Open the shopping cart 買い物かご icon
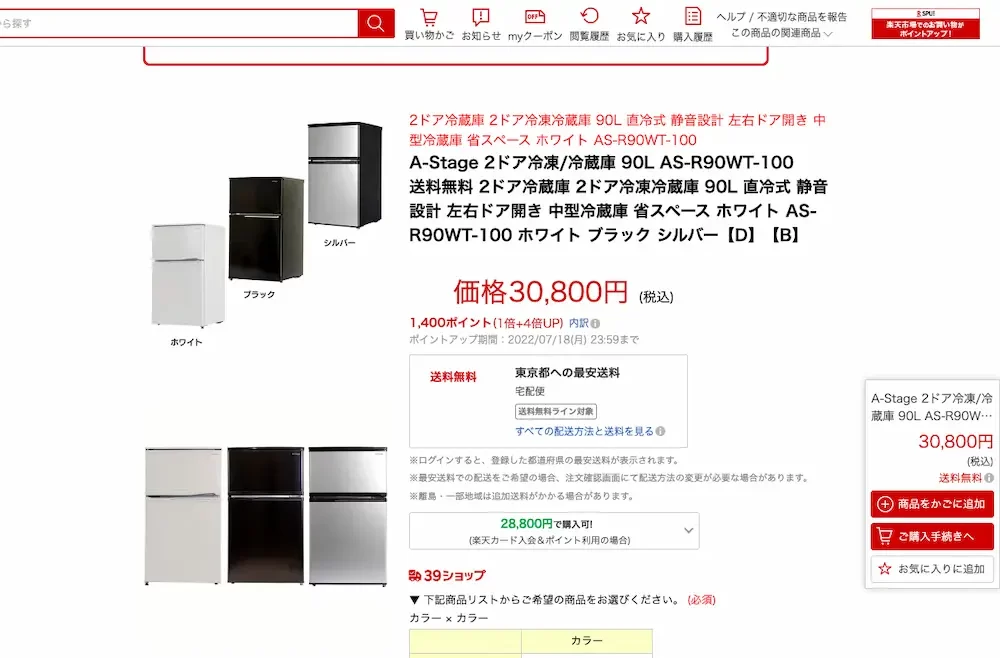Image resolution: width=1000 pixels, height=658 pixels. (x=429, y=24)
